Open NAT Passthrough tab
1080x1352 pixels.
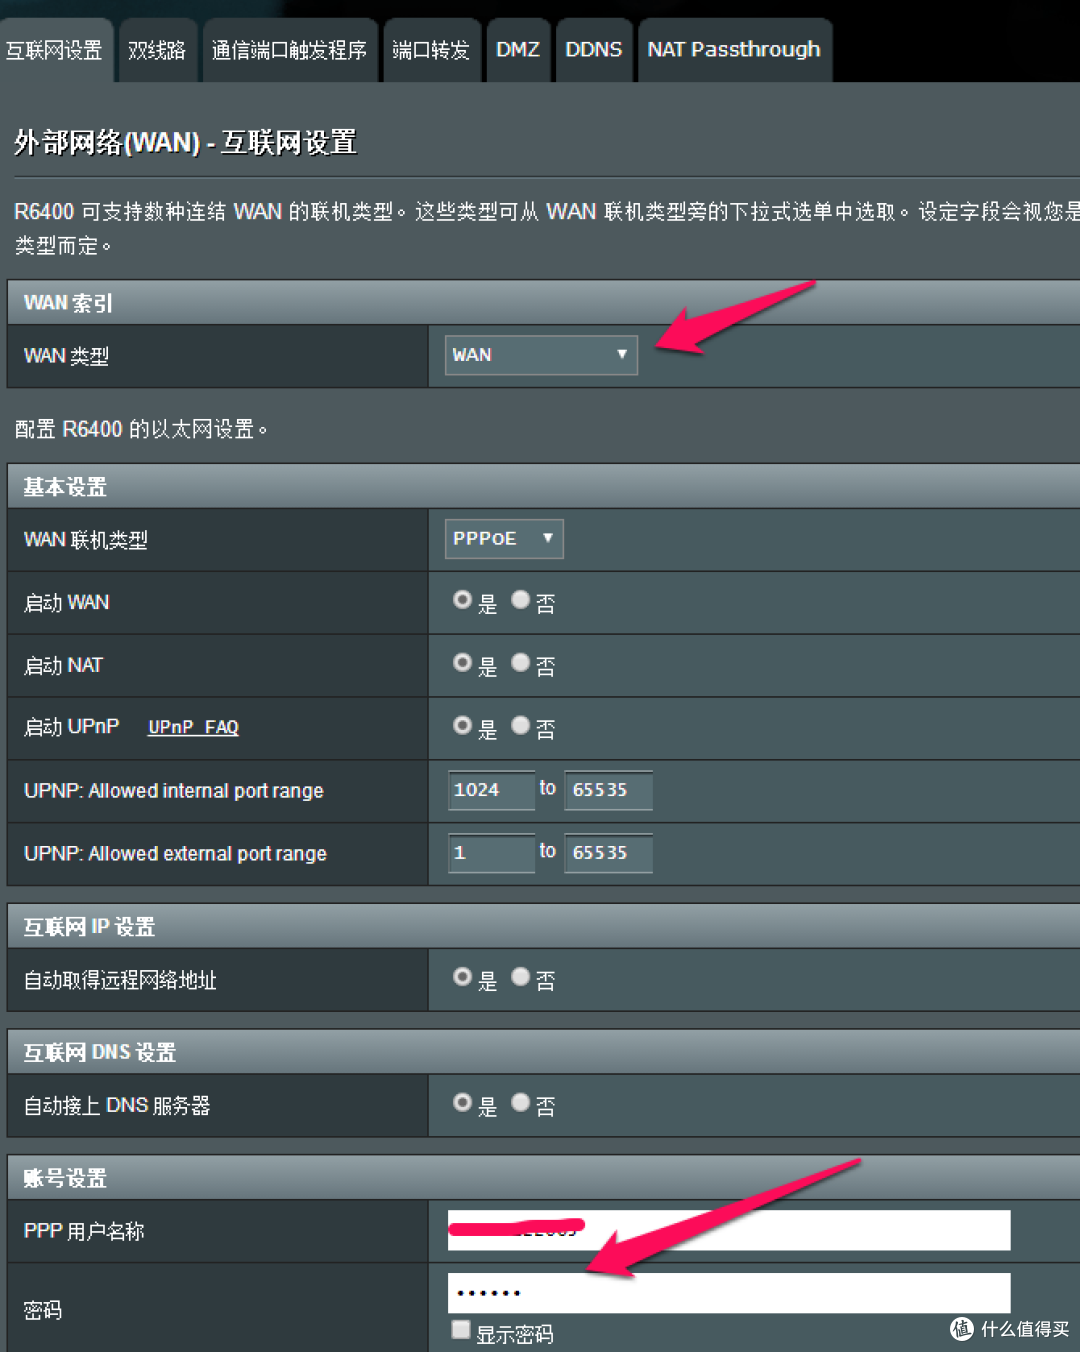tap(733, 50)
